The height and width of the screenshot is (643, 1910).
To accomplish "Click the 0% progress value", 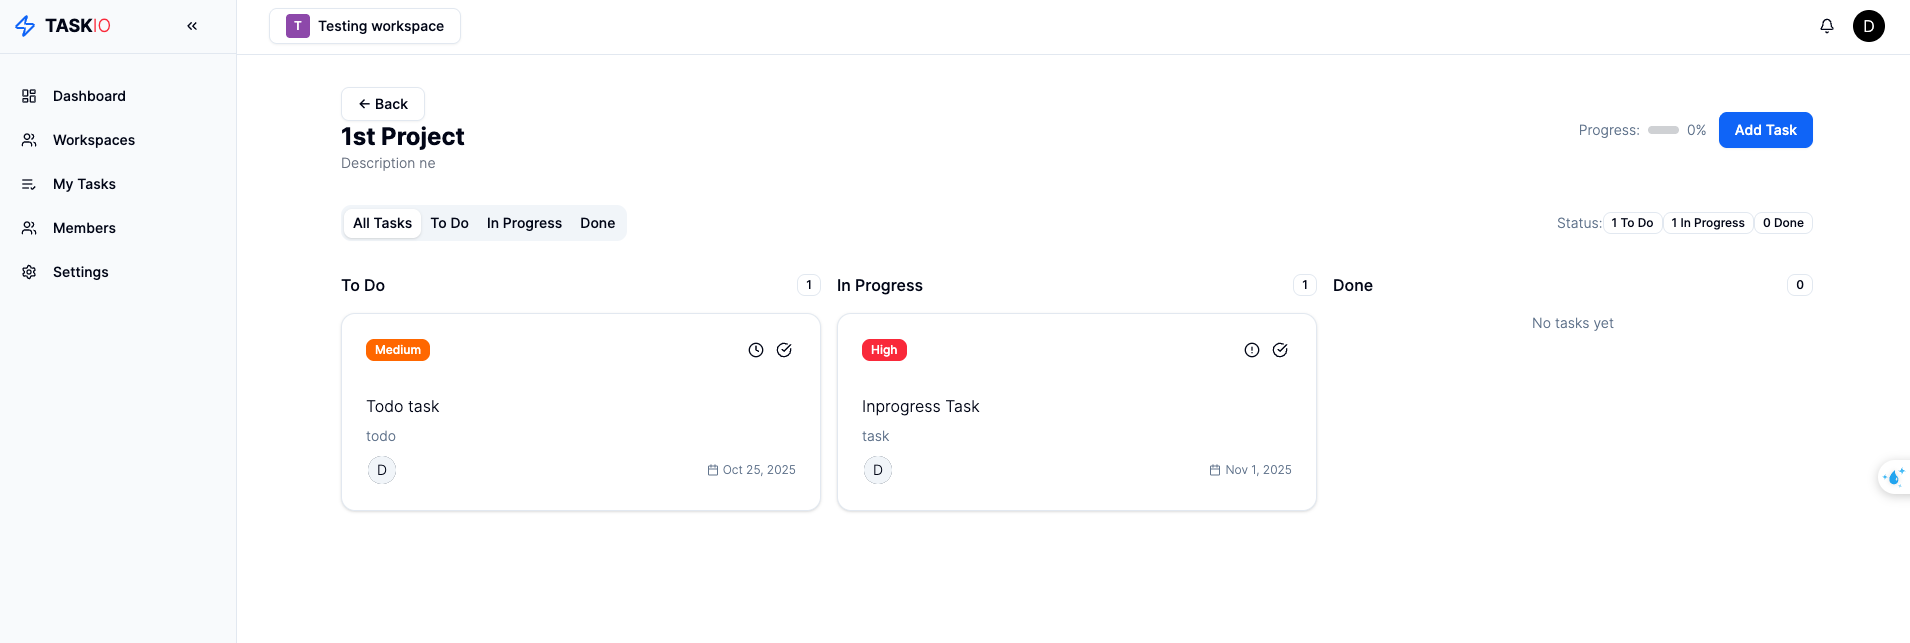I will coord(1697,130).
